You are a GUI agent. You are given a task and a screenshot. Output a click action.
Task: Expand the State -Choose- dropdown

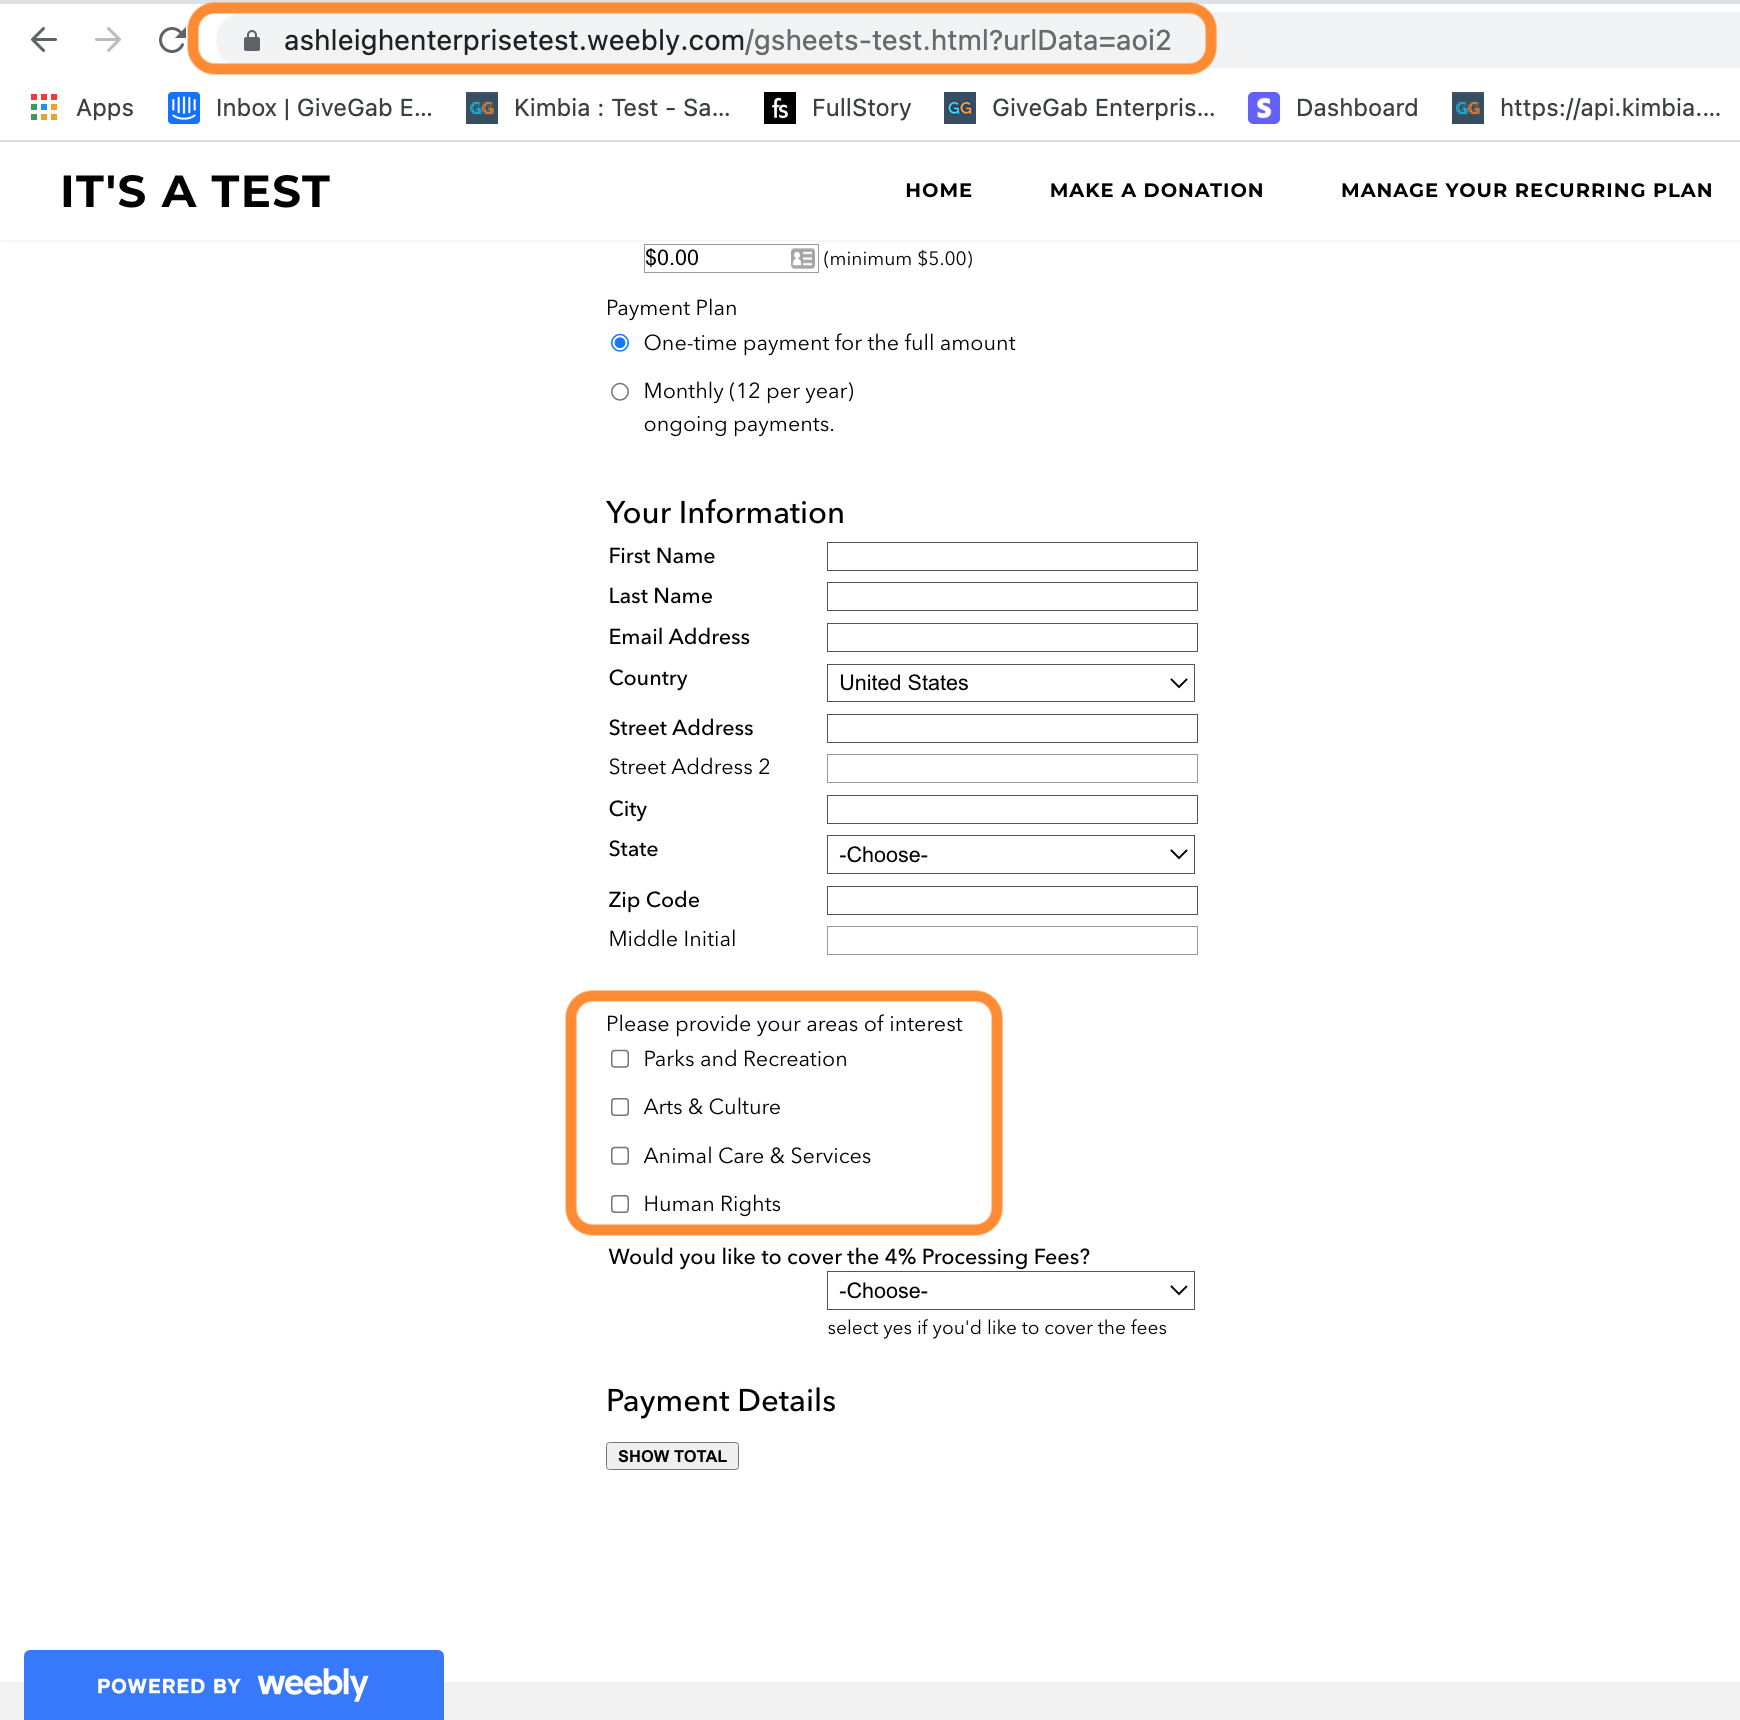(x=1011, y=855)
